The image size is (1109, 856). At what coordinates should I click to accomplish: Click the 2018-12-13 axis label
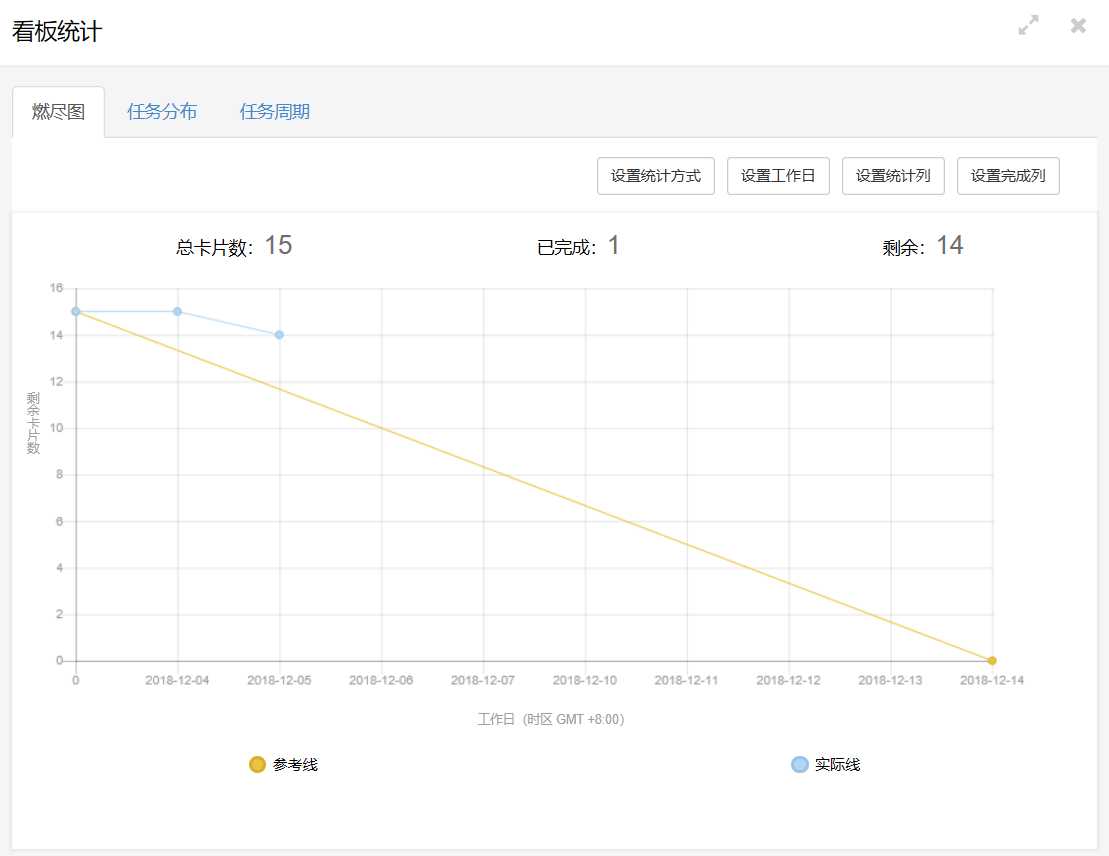click(890, 680)
